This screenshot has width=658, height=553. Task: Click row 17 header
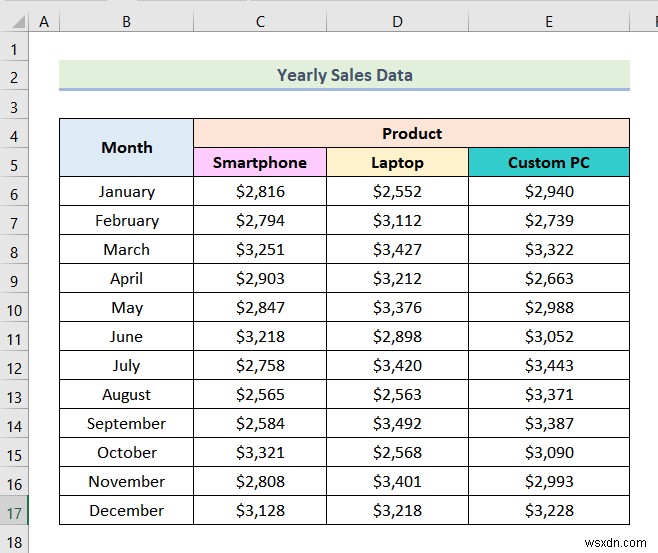15,511
